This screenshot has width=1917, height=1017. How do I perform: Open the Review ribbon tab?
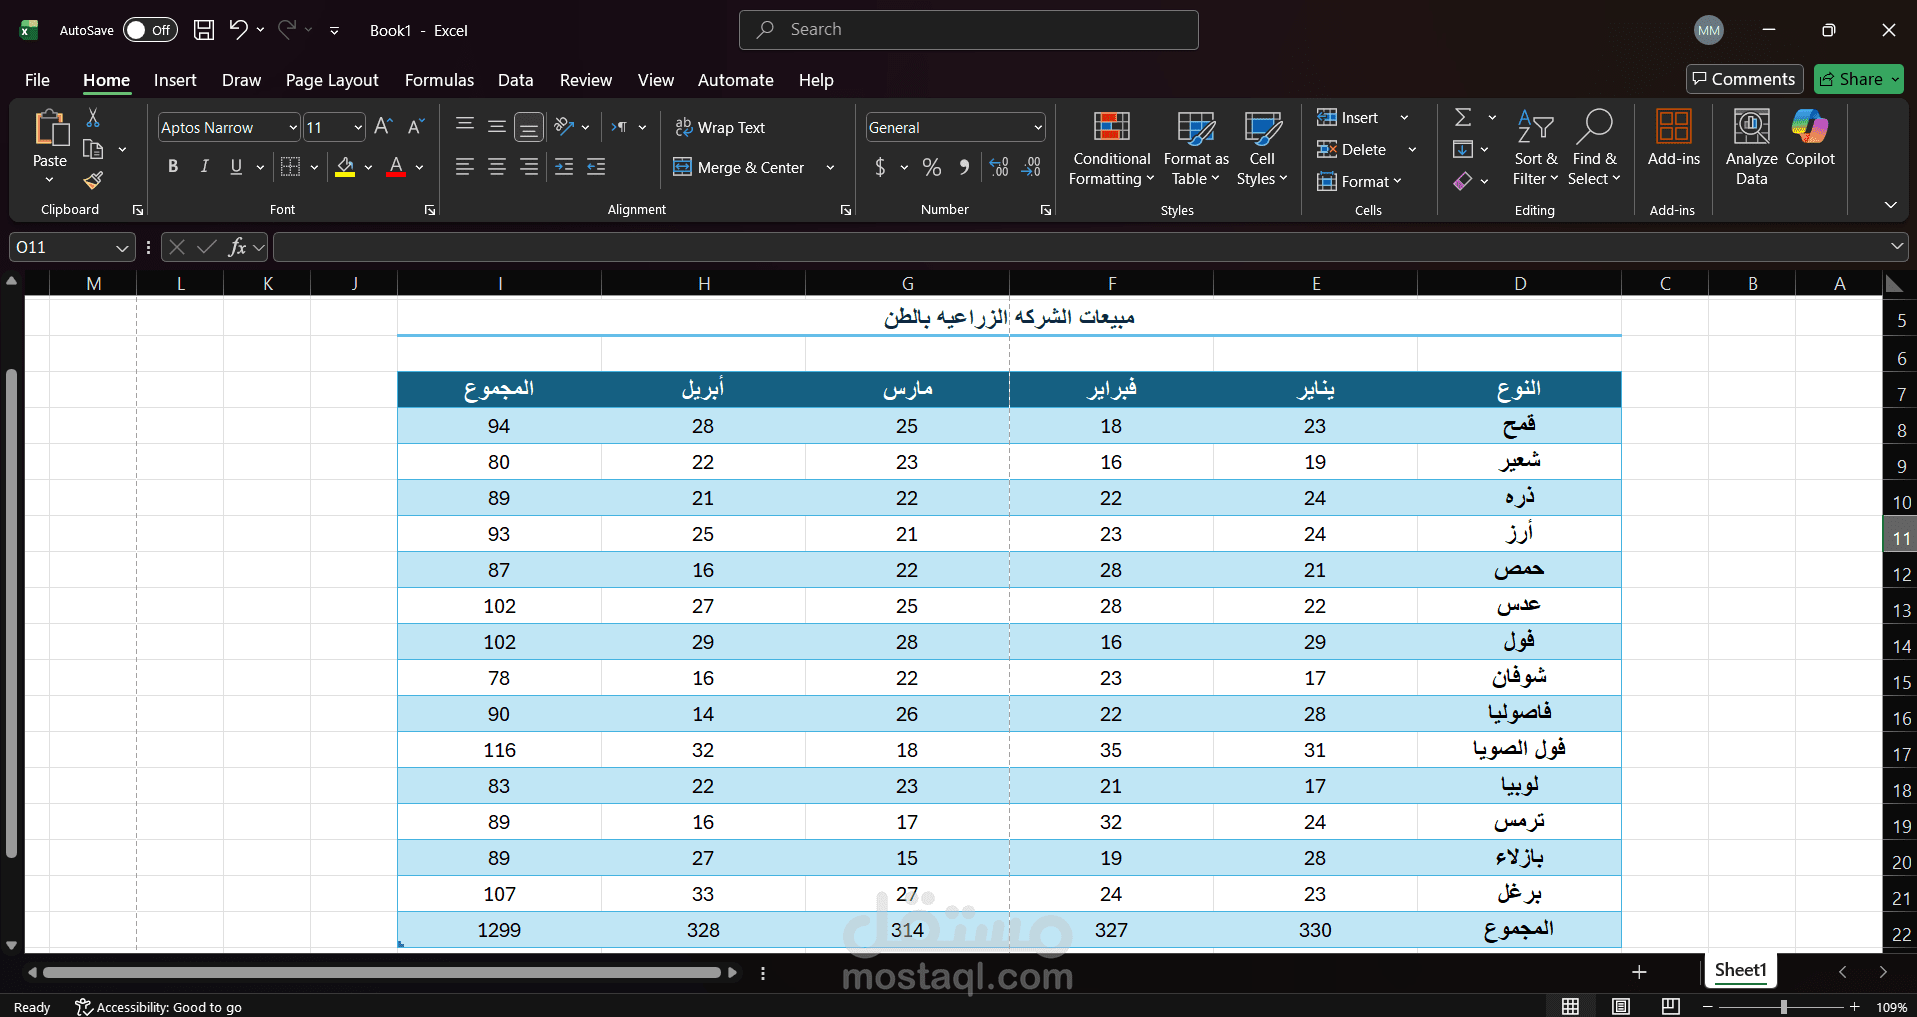[585, 80]
